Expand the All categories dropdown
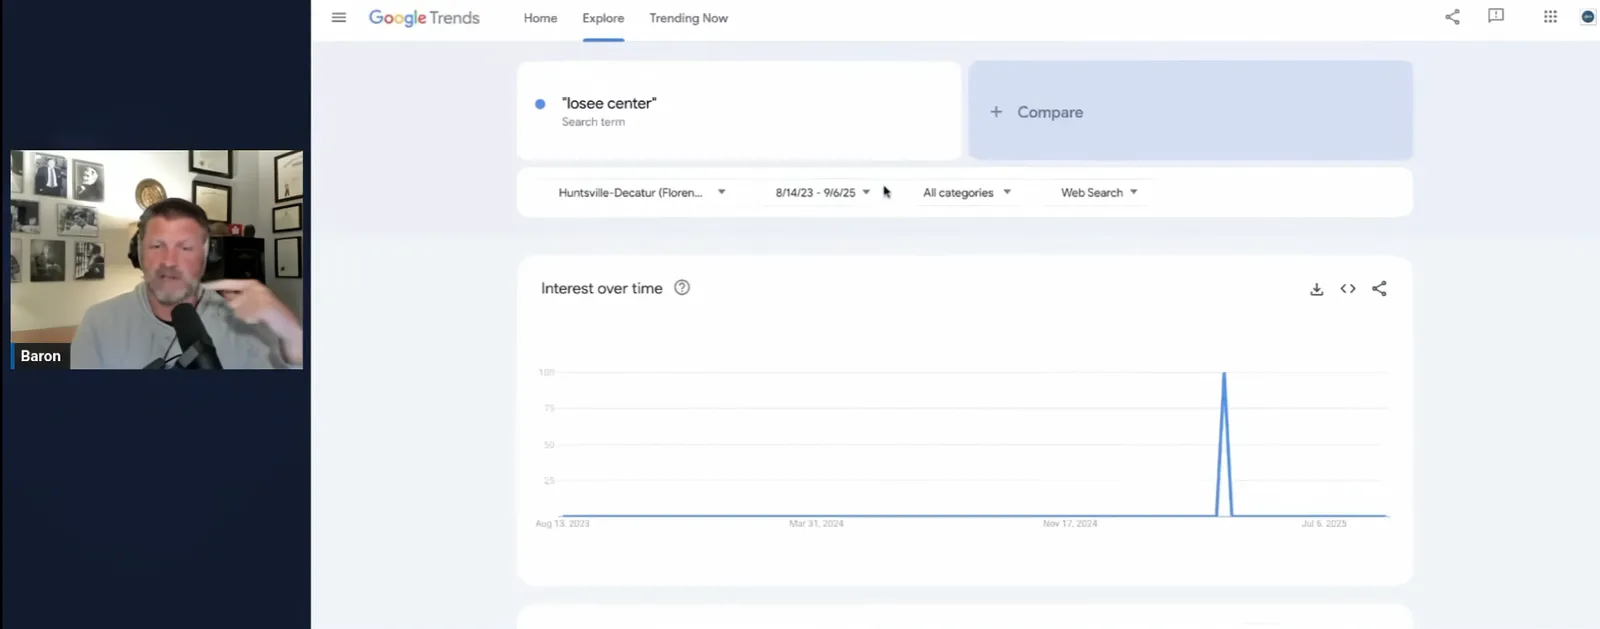This screenshot has width=1600, height=629. click(x=967, y=193)
